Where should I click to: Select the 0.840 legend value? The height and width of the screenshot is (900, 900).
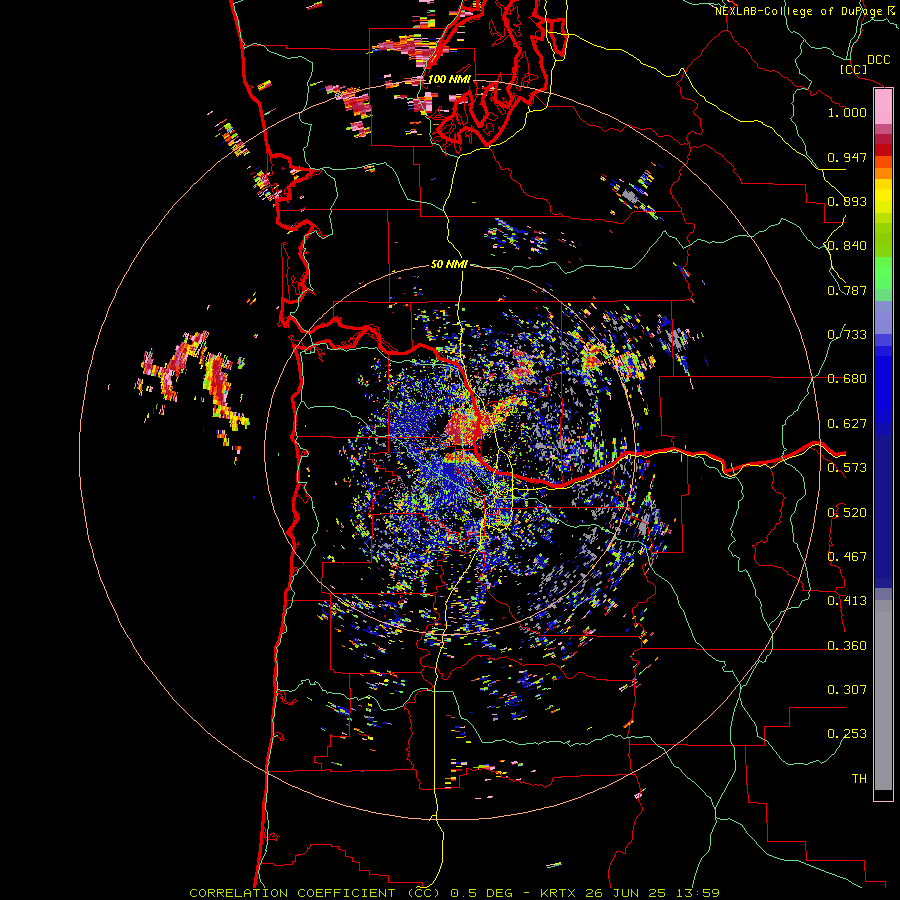click(847, 246)
